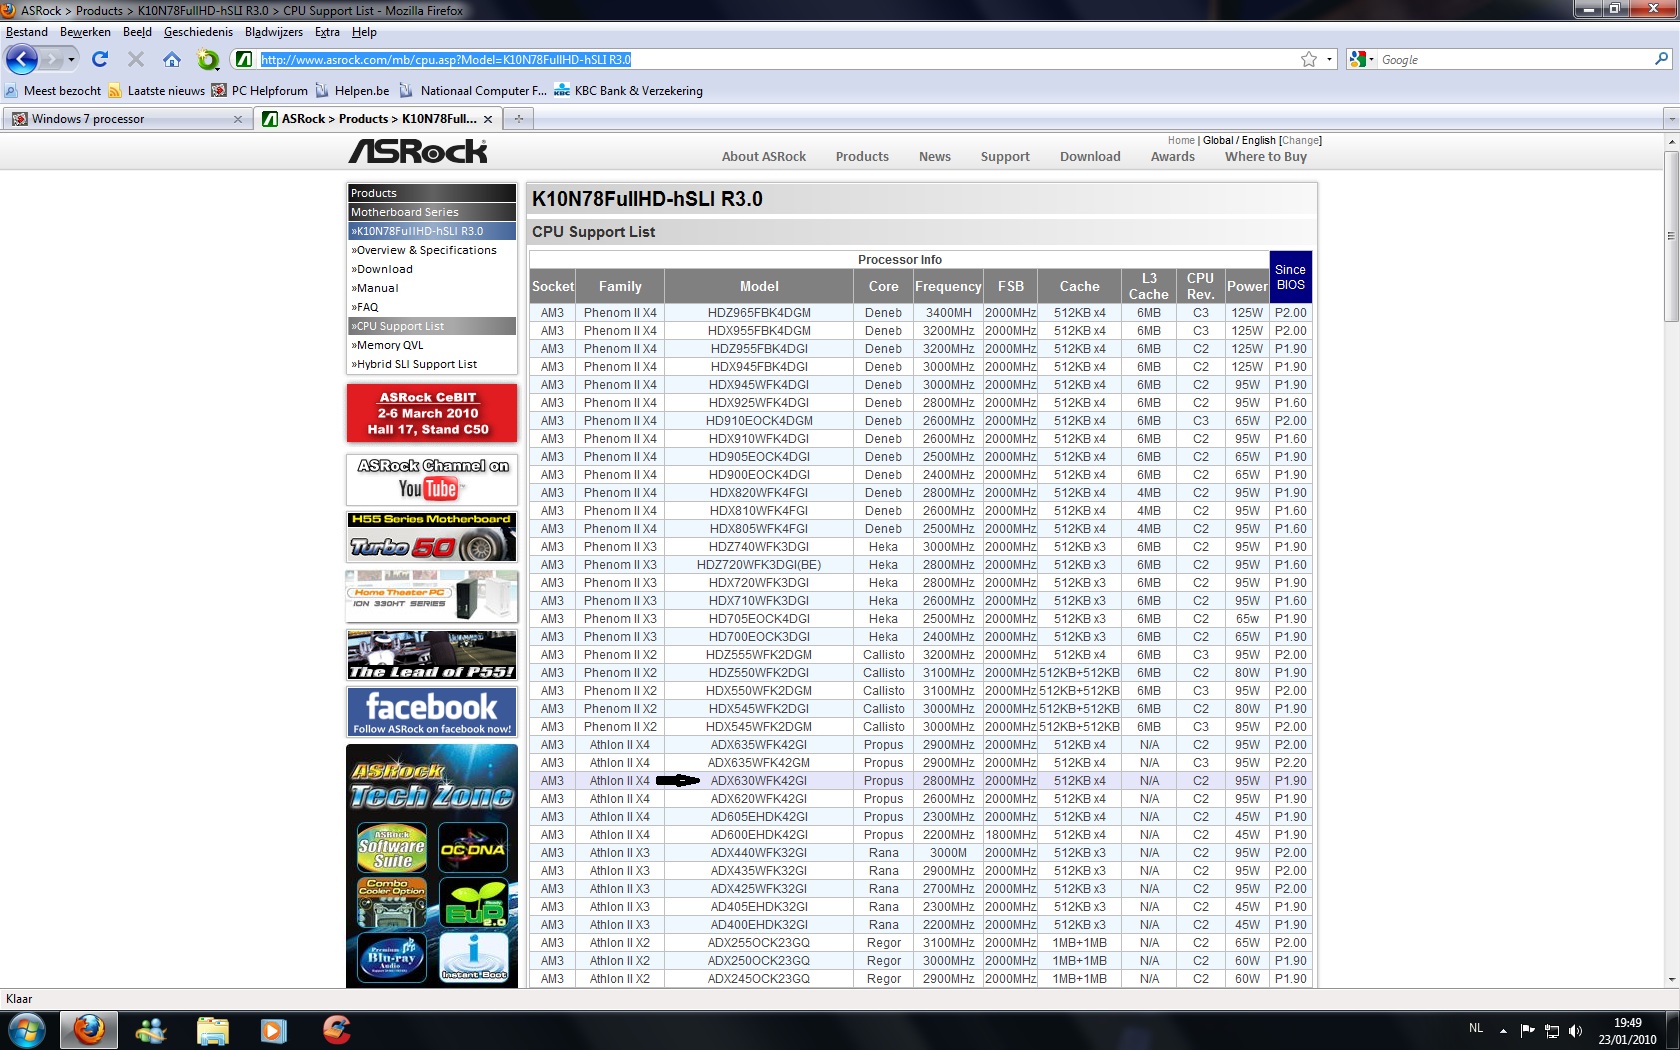Open the Instant Boot icon

(473, 958)
